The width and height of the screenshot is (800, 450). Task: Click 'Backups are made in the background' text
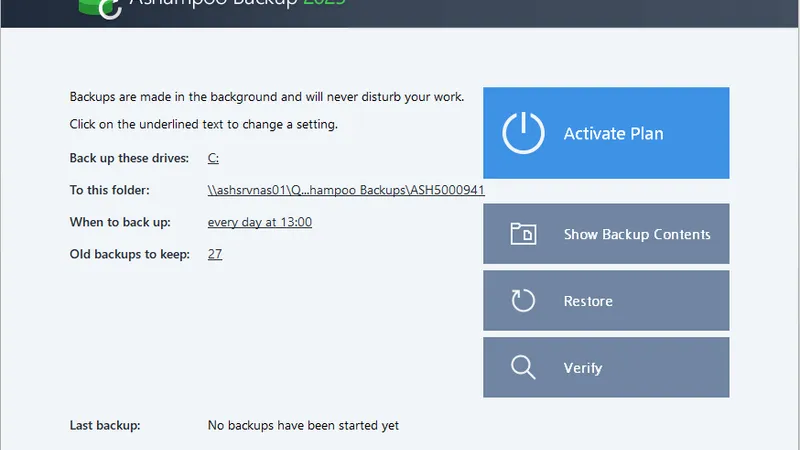(267, 97)
